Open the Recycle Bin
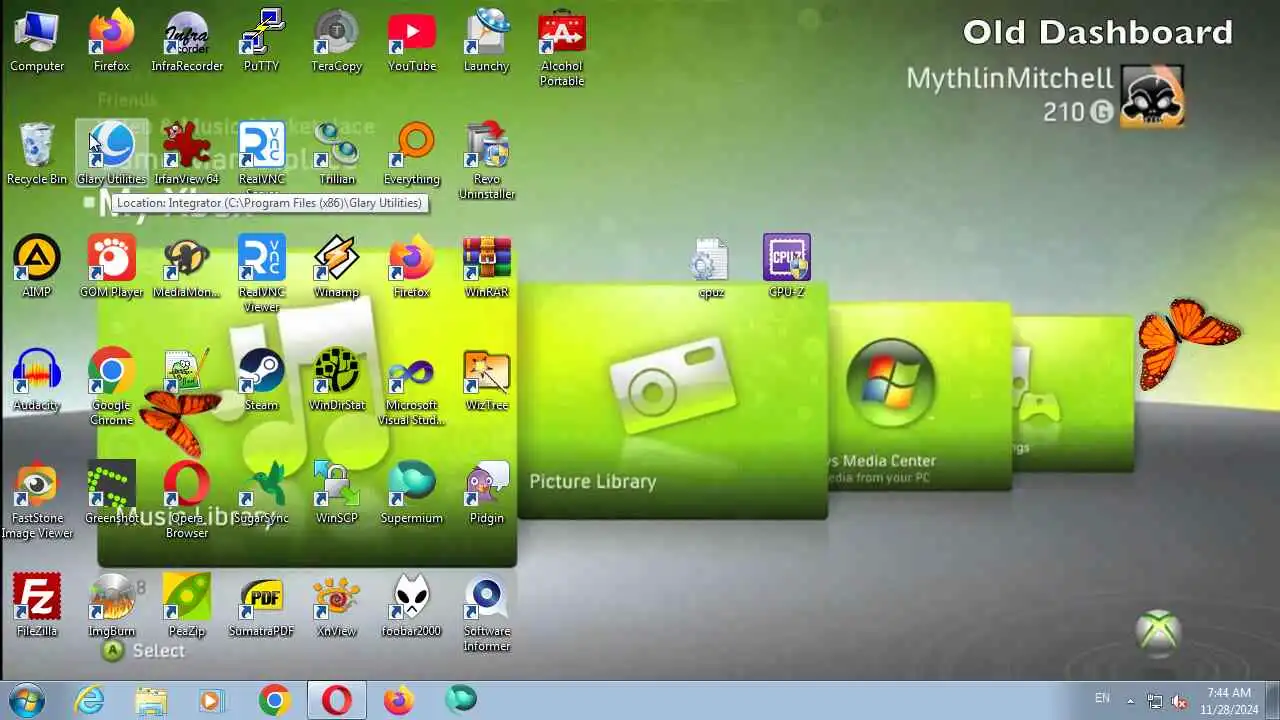 pos(37,155)
